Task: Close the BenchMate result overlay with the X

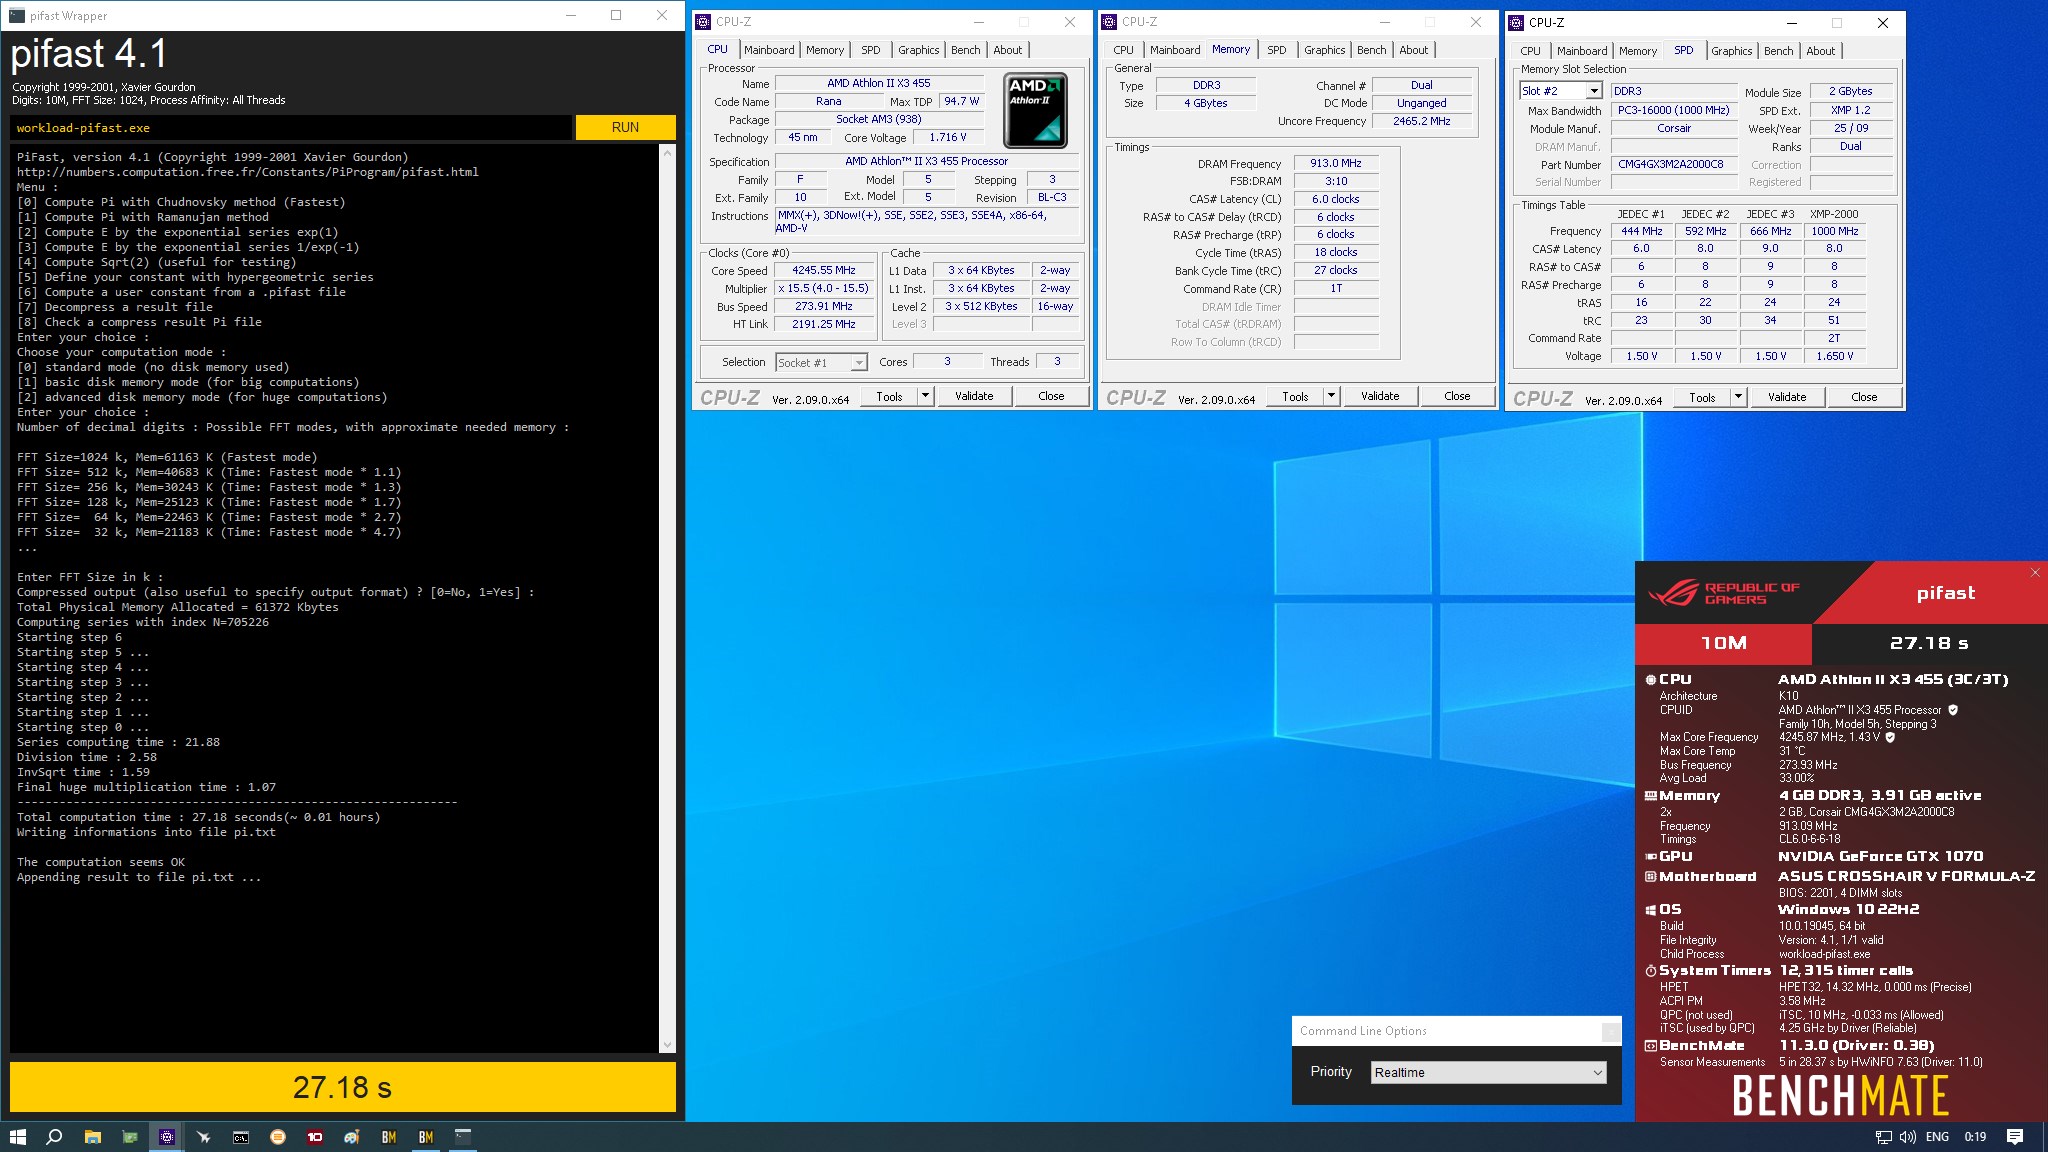Action: click(x=2035, y=573)
